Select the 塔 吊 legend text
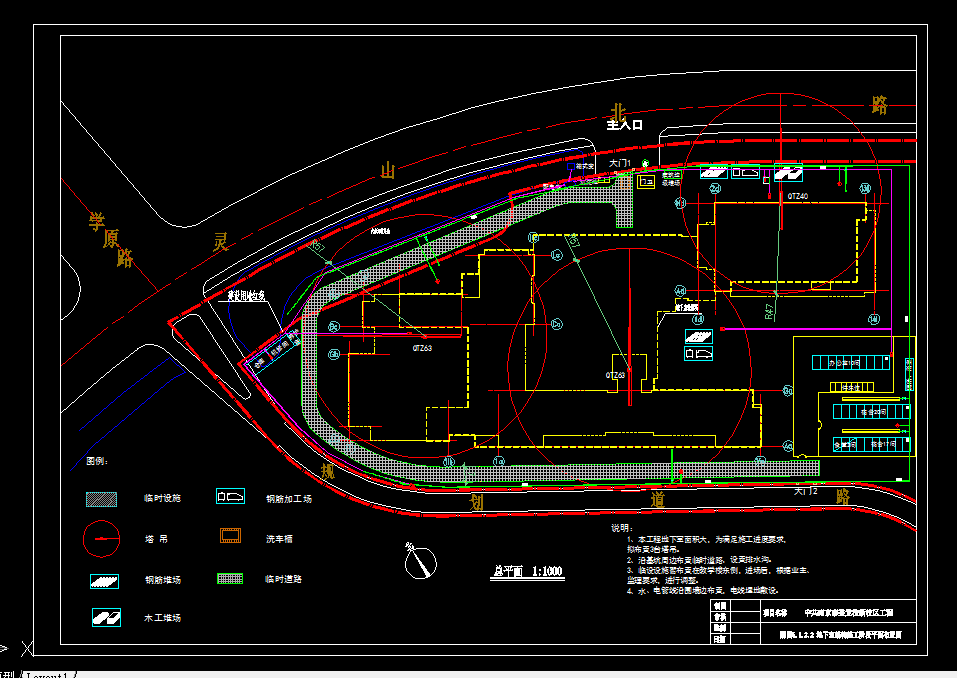Viewport: 957px width, 678px height. [x=156, y=539]
